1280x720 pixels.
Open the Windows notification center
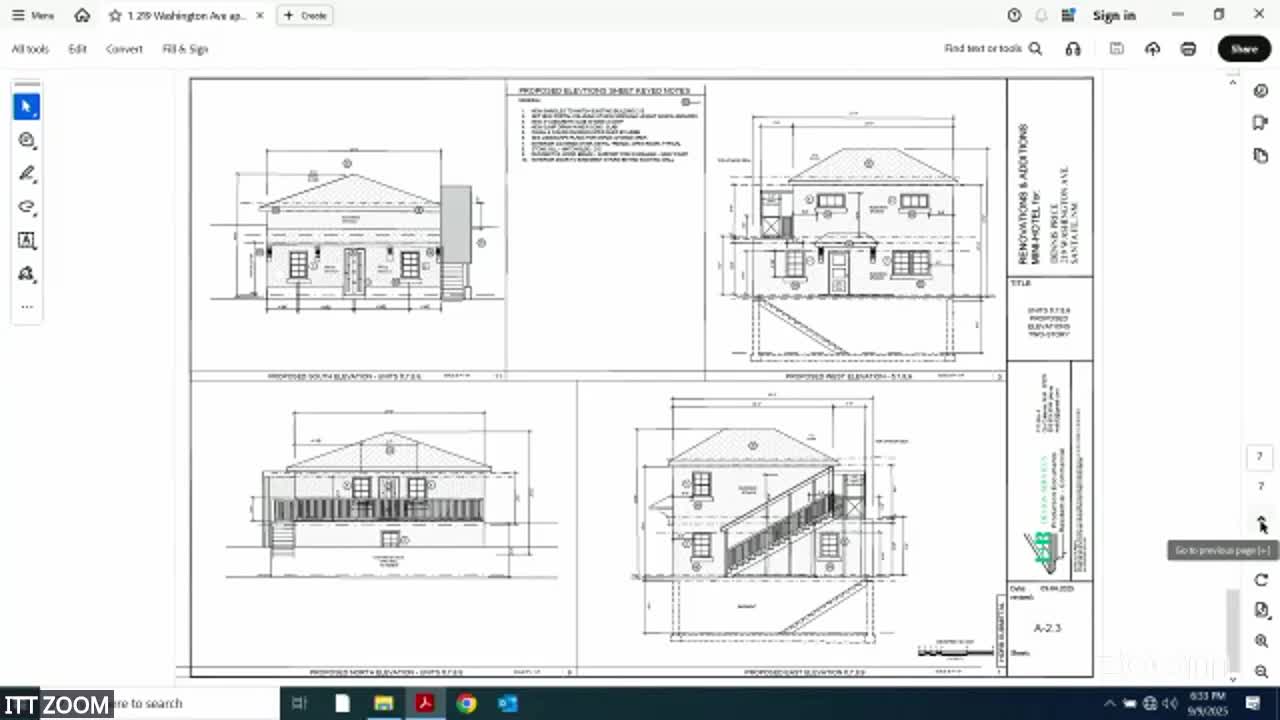[1253, 703]
